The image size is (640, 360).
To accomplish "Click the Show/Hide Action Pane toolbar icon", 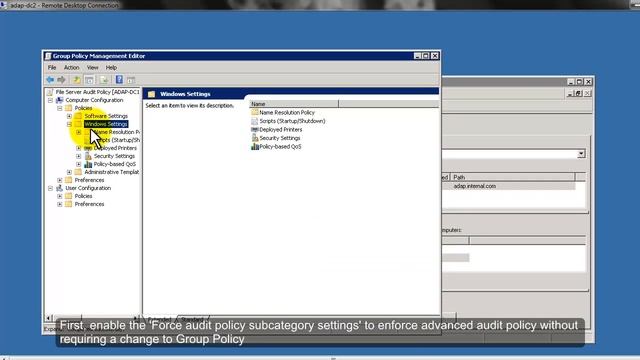I will (x=131, y=80).
